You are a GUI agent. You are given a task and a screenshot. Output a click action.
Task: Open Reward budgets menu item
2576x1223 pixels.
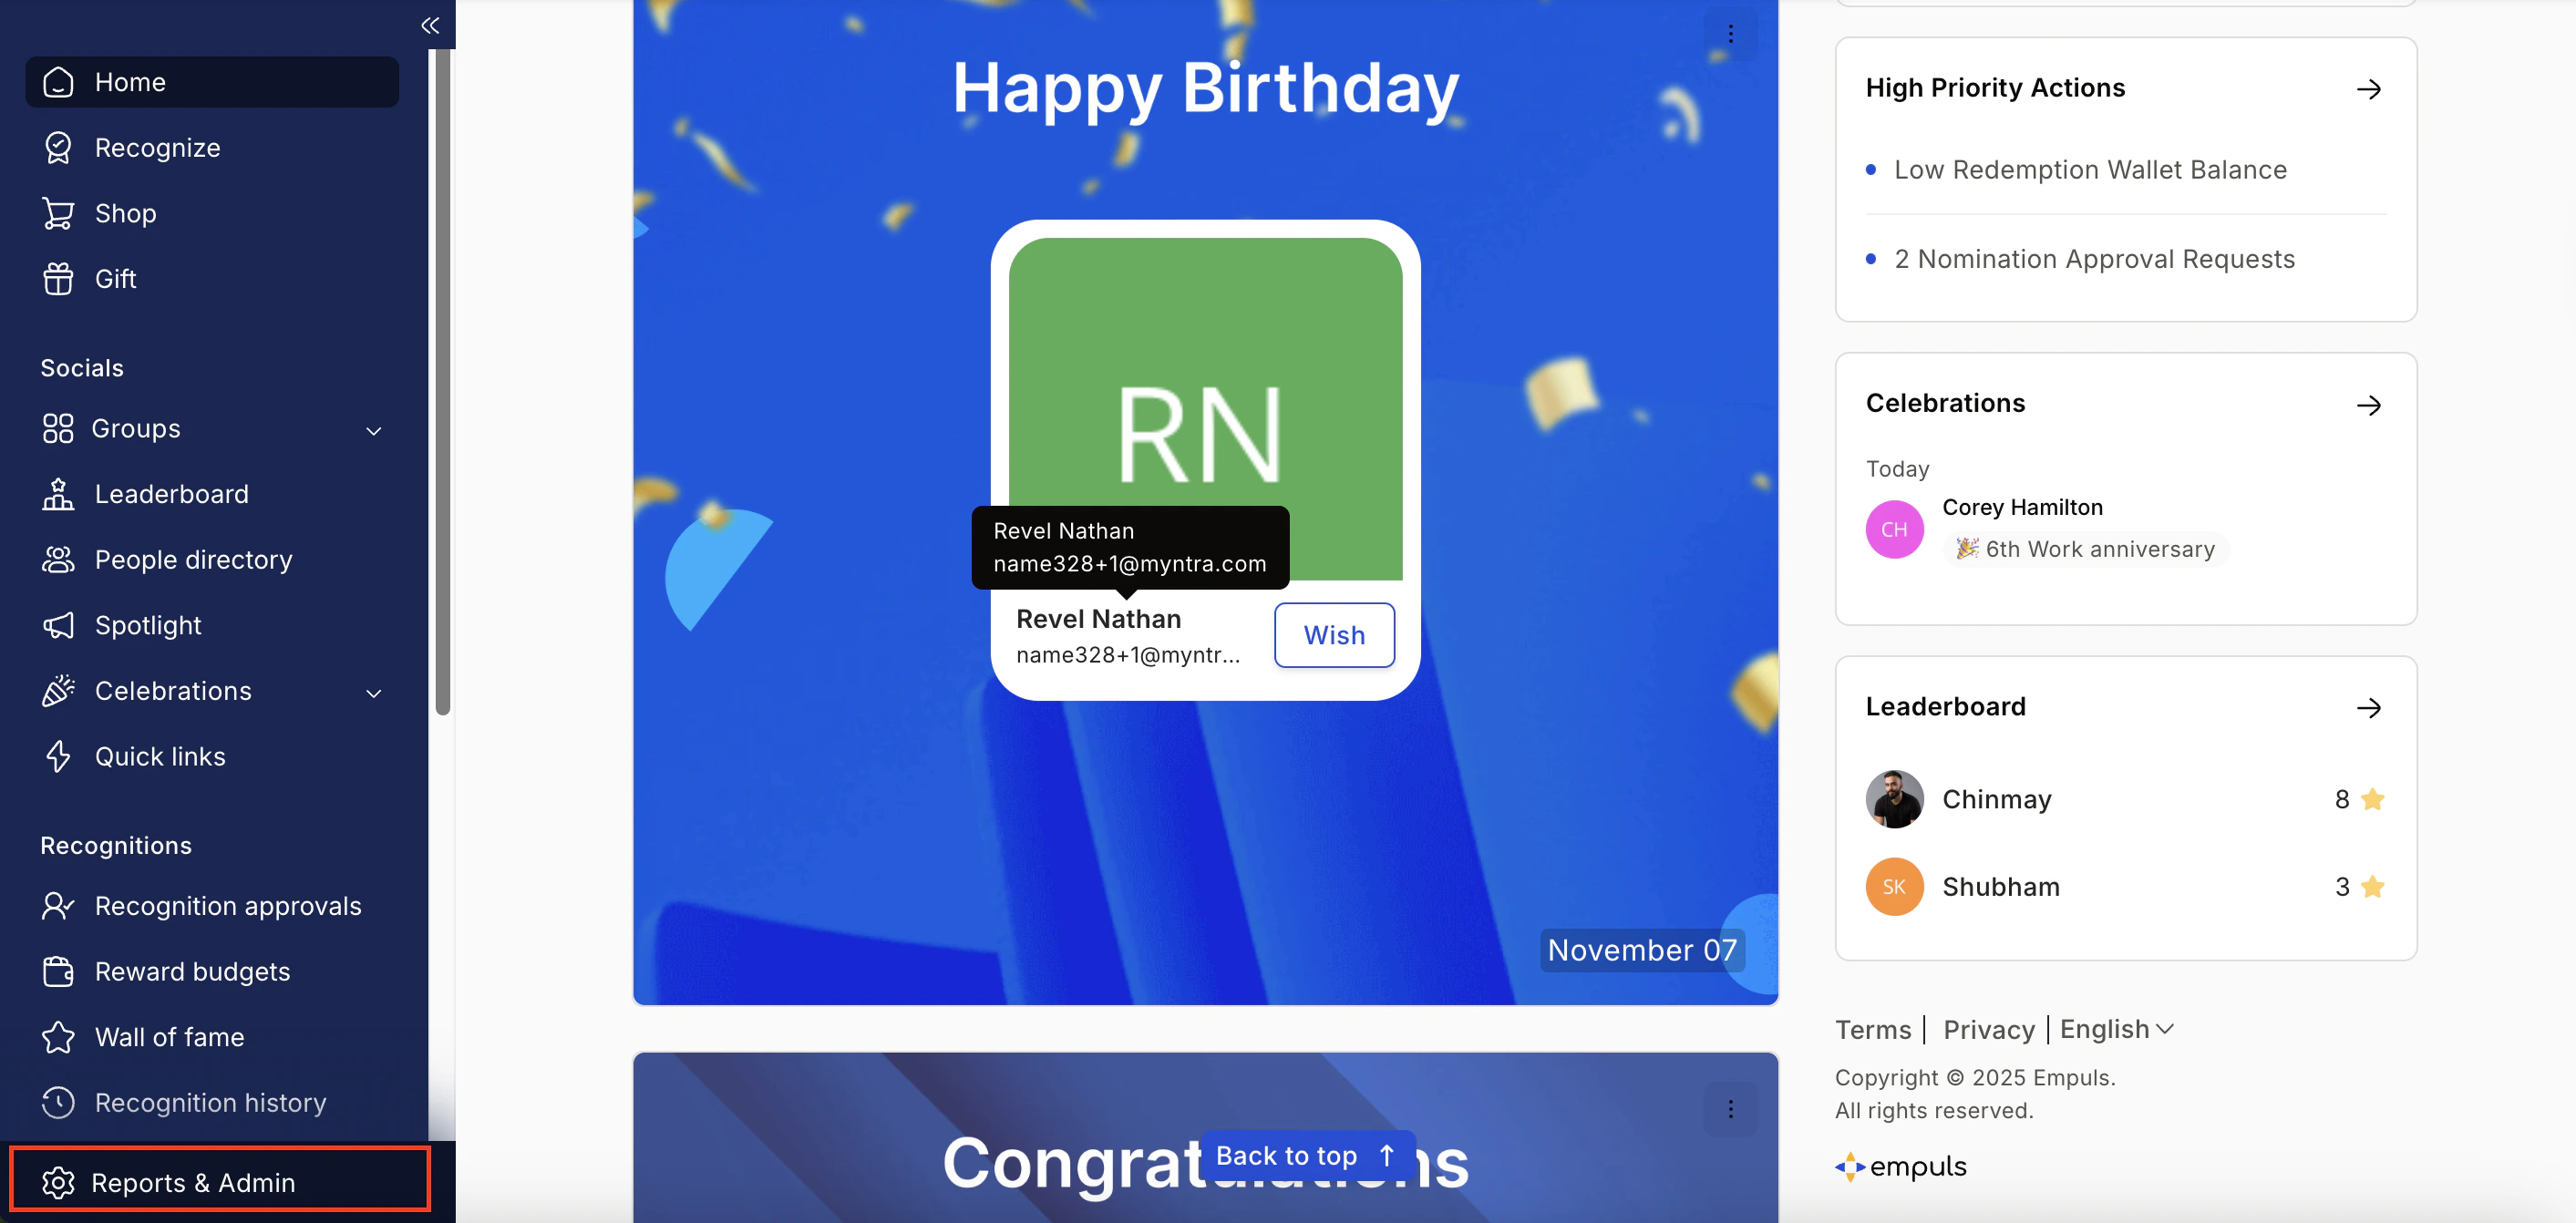(x=212, y=972)
